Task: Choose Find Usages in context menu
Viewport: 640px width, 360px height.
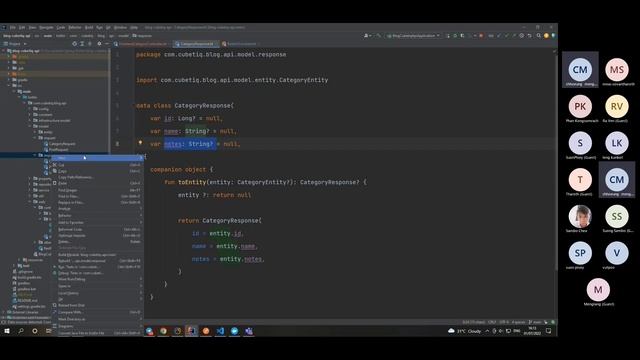Action: [98, 190]
